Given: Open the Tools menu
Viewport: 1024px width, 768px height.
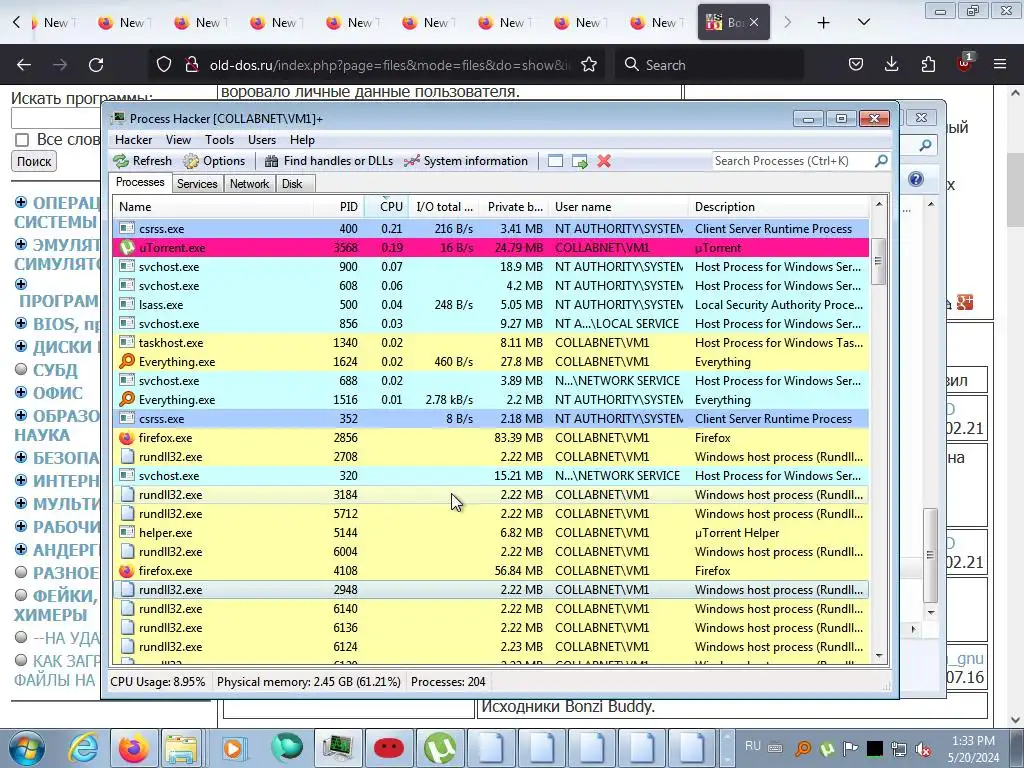Looking at the screenshot, I should [x=219, y=140].
